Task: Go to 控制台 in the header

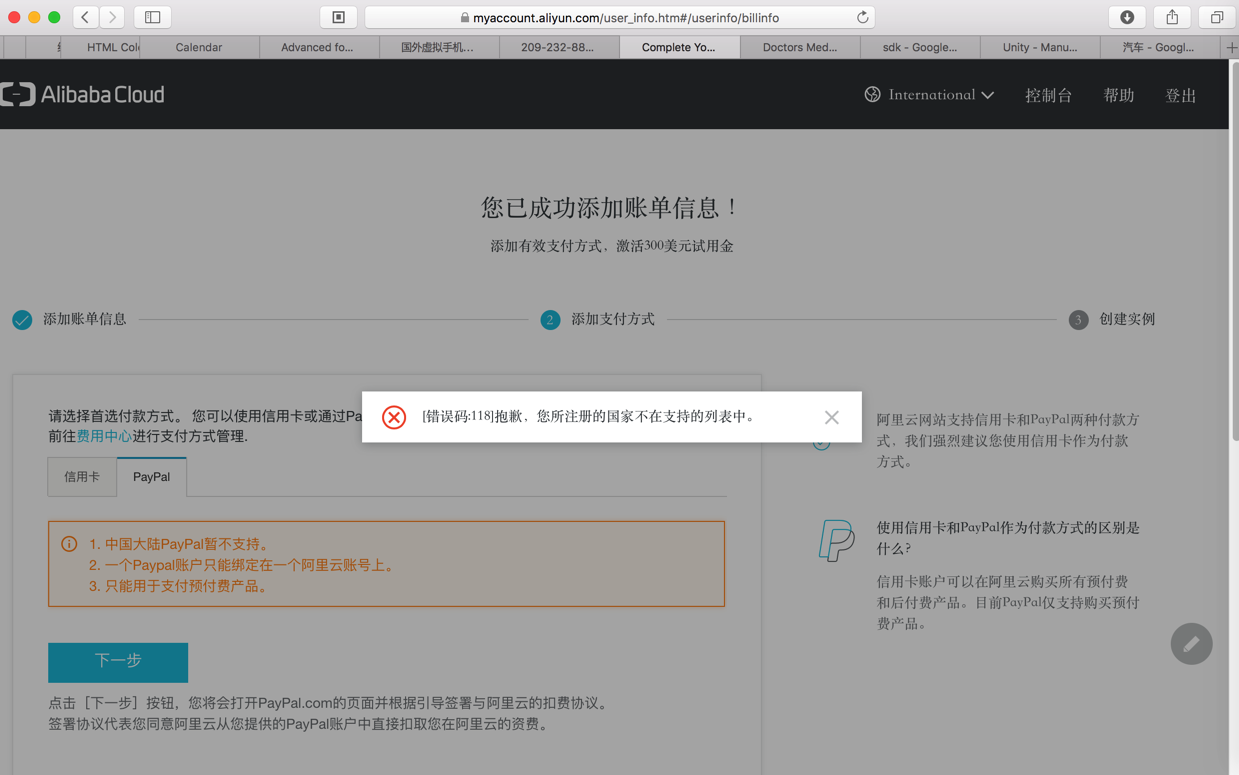Action: 1048,95
